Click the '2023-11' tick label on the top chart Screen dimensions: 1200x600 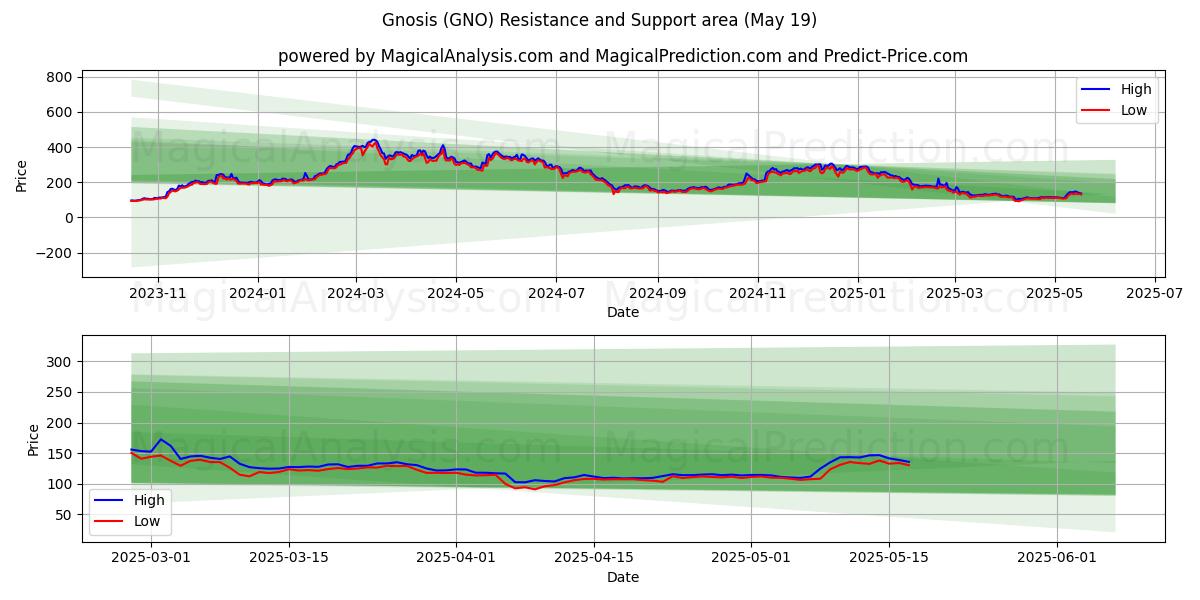158,294
